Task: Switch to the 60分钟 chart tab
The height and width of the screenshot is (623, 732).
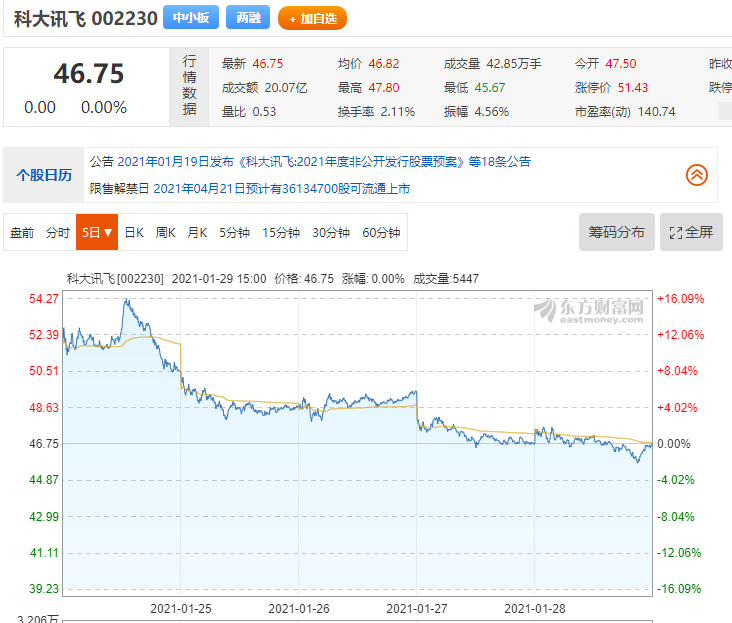Action: [x=381, y=232]
